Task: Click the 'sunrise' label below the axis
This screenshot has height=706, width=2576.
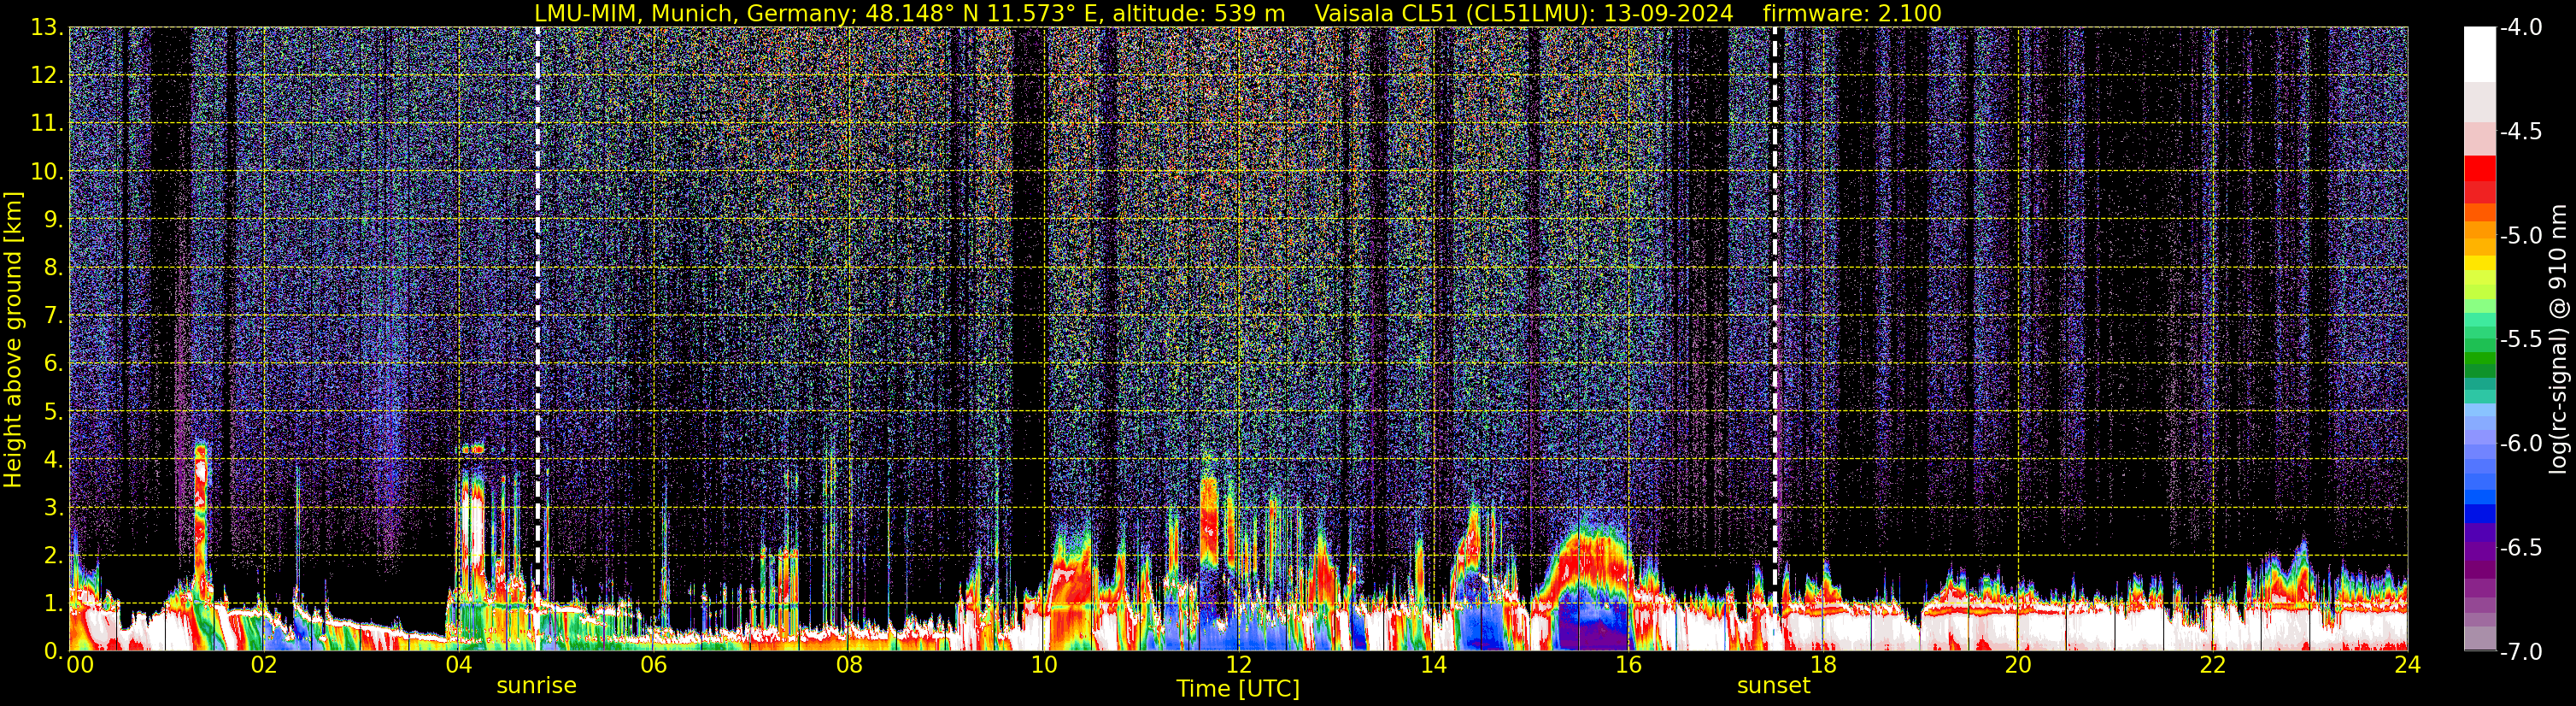Action: [x=536, y=686]
